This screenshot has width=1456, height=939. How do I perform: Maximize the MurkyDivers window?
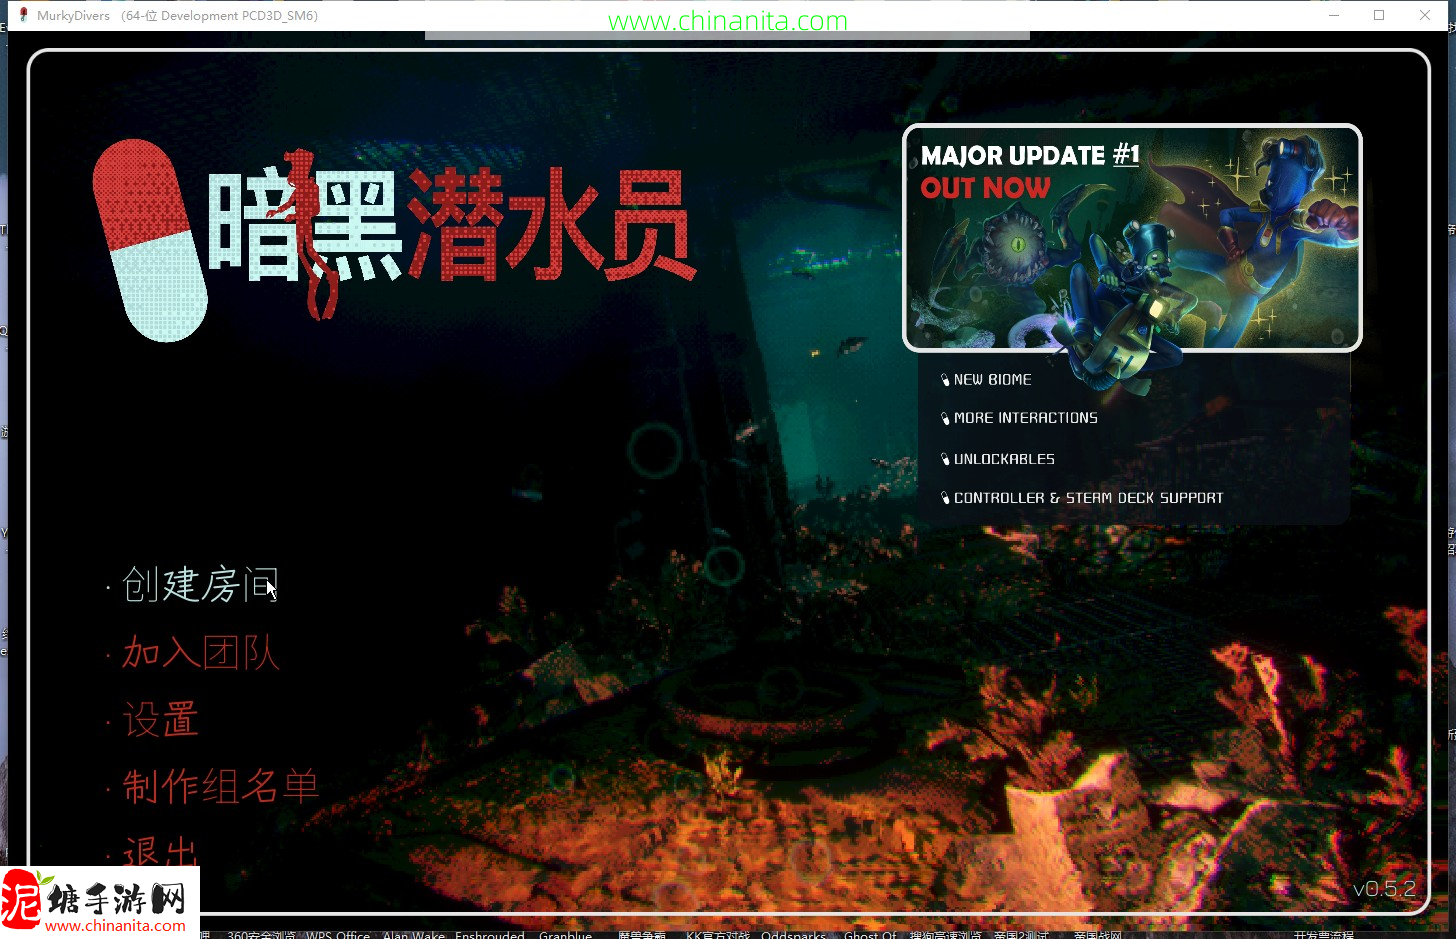(x=1379, y=15)
